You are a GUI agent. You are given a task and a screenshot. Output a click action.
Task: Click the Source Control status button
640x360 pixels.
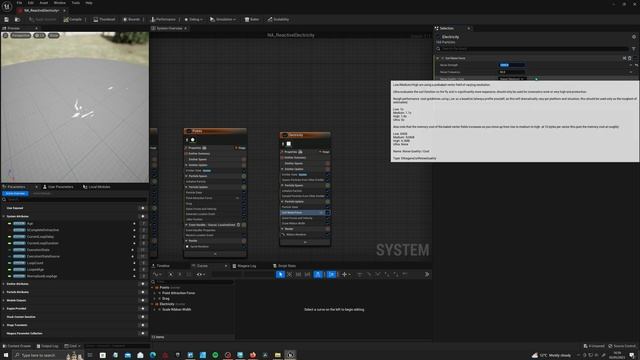[623, 346]
